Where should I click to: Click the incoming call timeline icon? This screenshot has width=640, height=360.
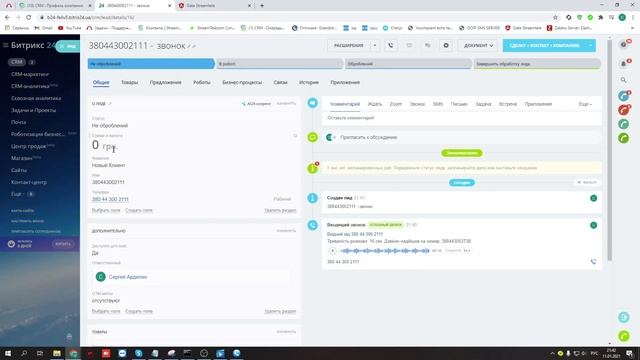pos(313,225)
